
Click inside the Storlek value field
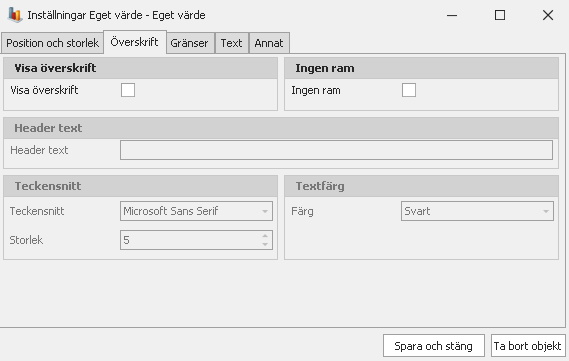[x=191, y=240]
